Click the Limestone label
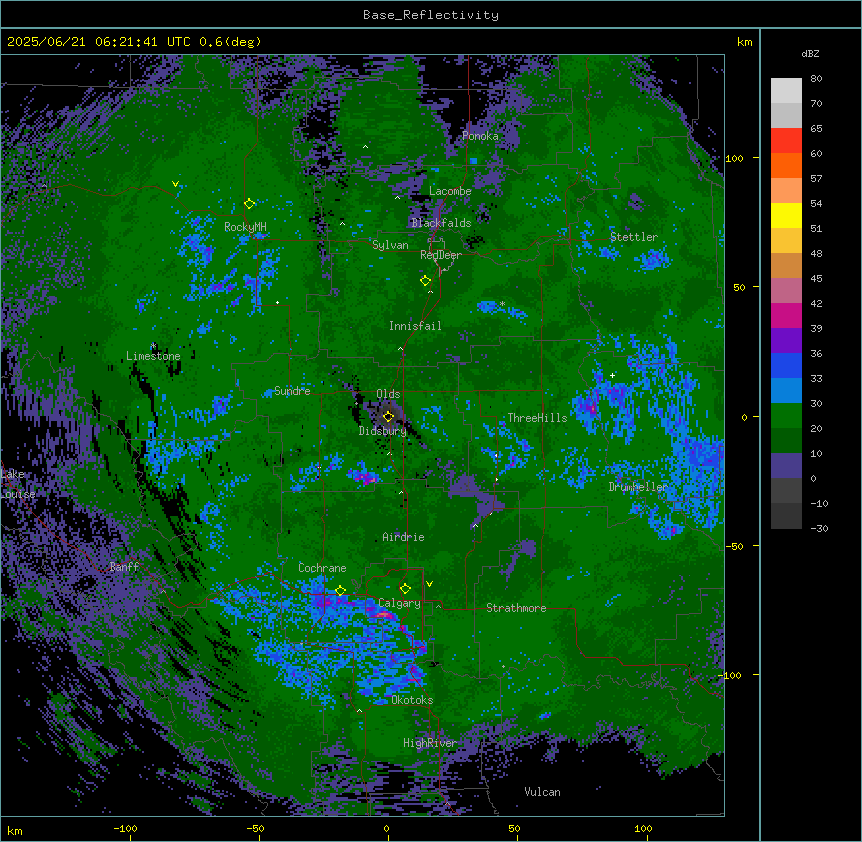862x842 pixels. 153,356
